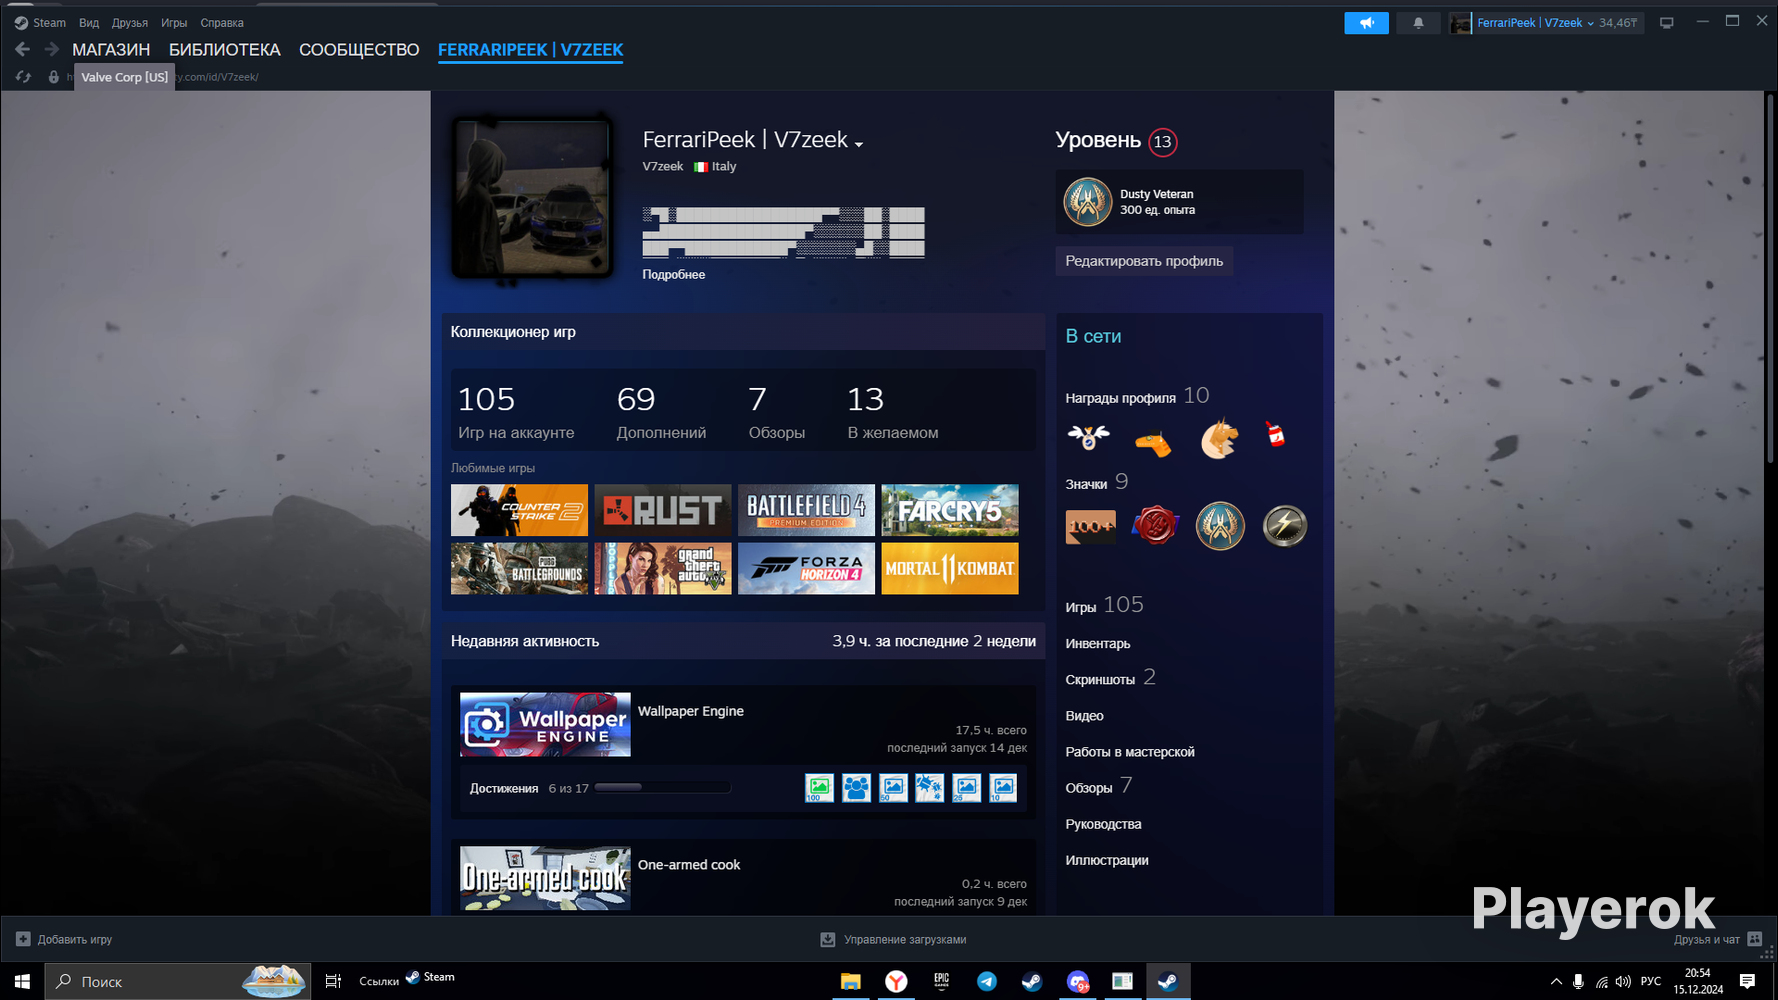
Task: Reload the page with the refresh icon
Action: pyautogui.click(x=23, y=77)
